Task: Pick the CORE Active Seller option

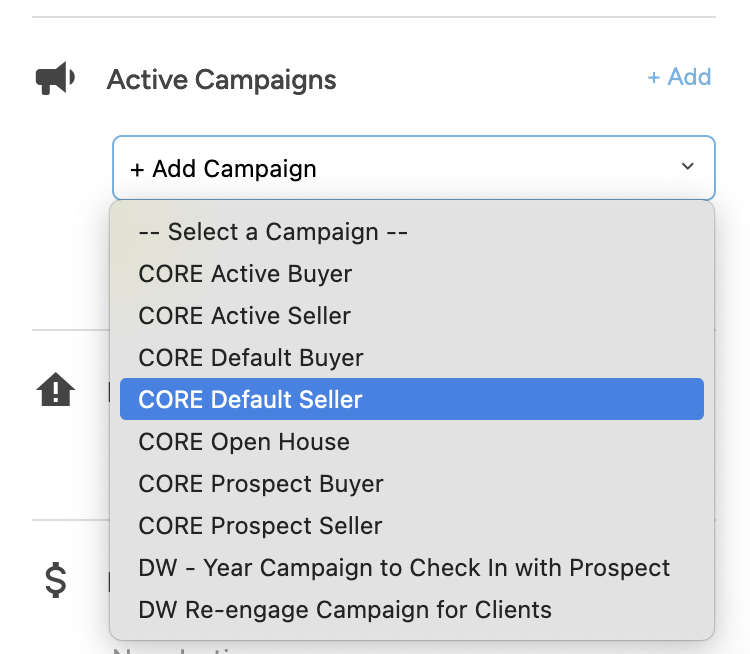Action: (245, 316)
